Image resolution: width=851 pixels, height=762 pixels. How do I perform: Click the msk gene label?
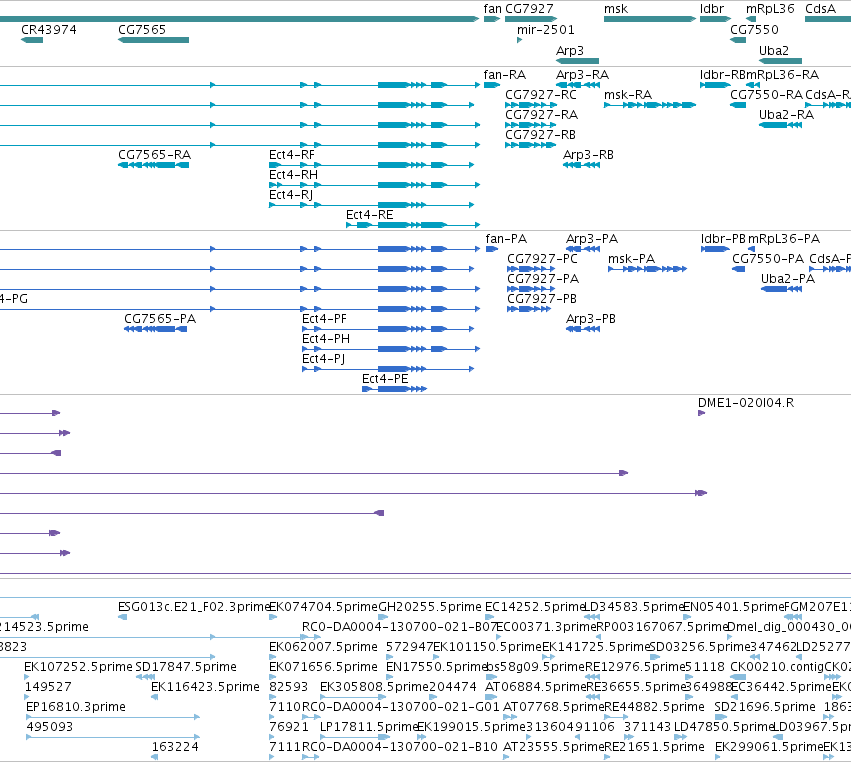pos(616,9)
